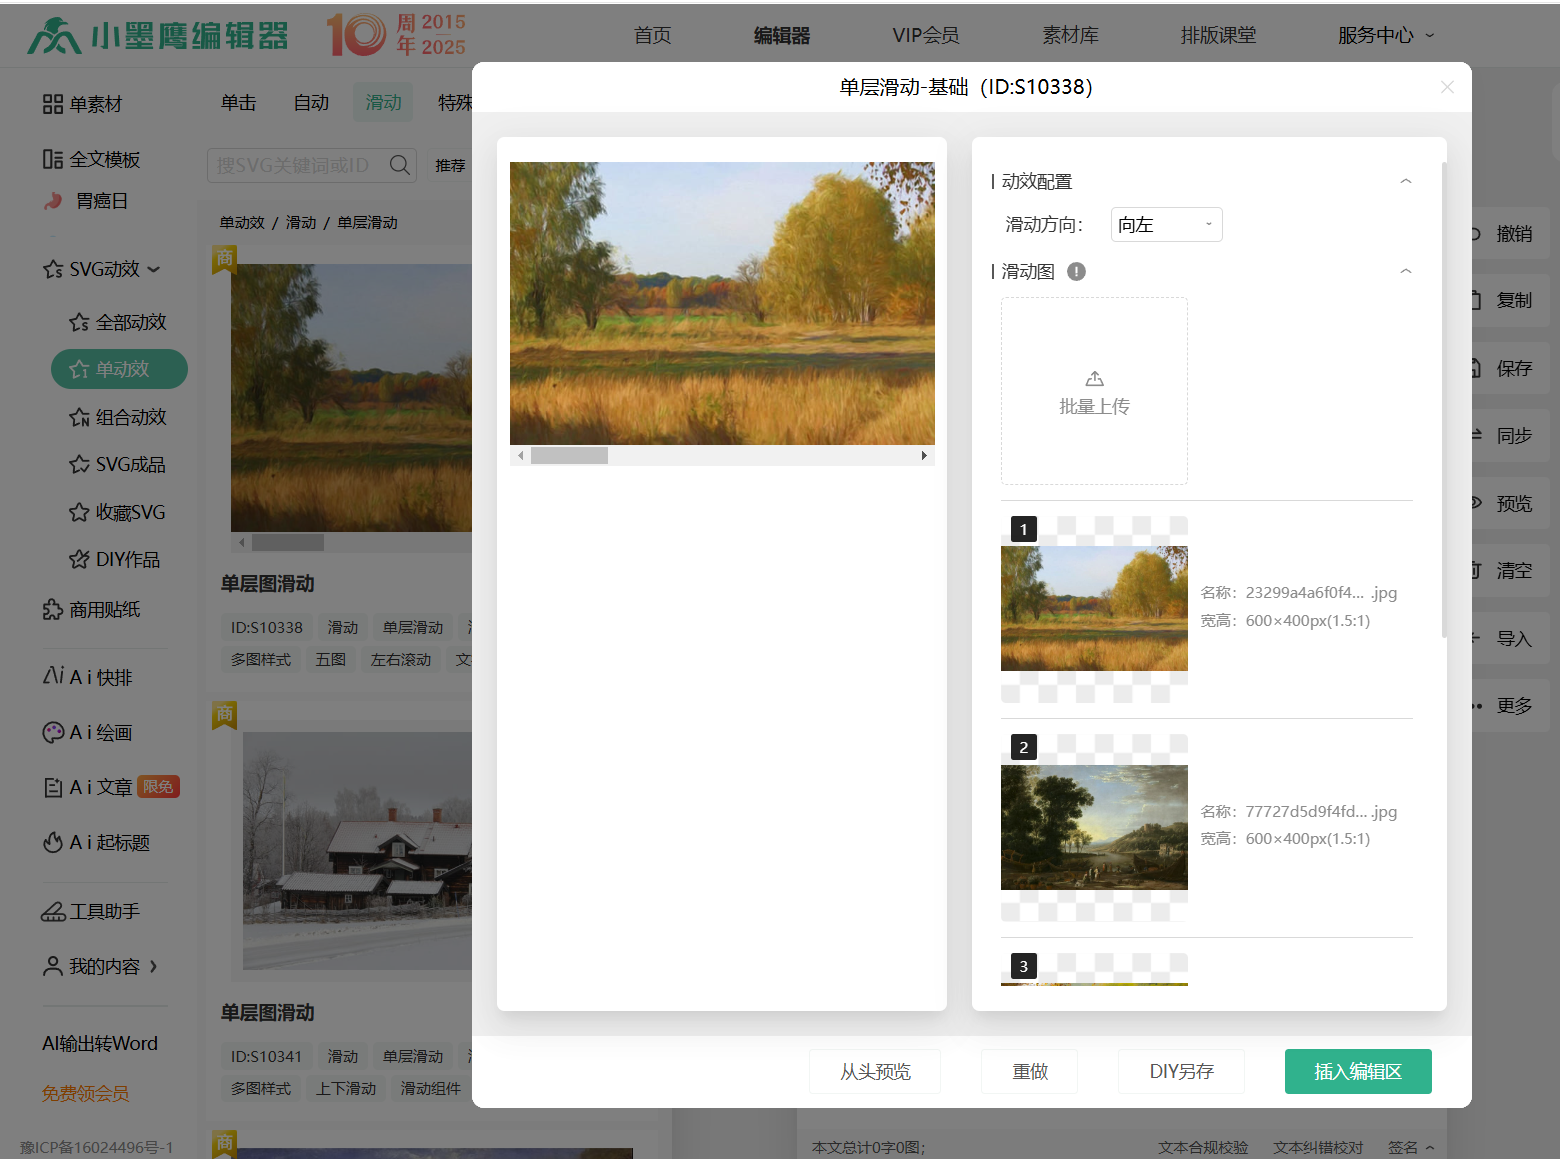
Task: Collapse the 动效配置 section
Action: click(x=1405, y=182)
